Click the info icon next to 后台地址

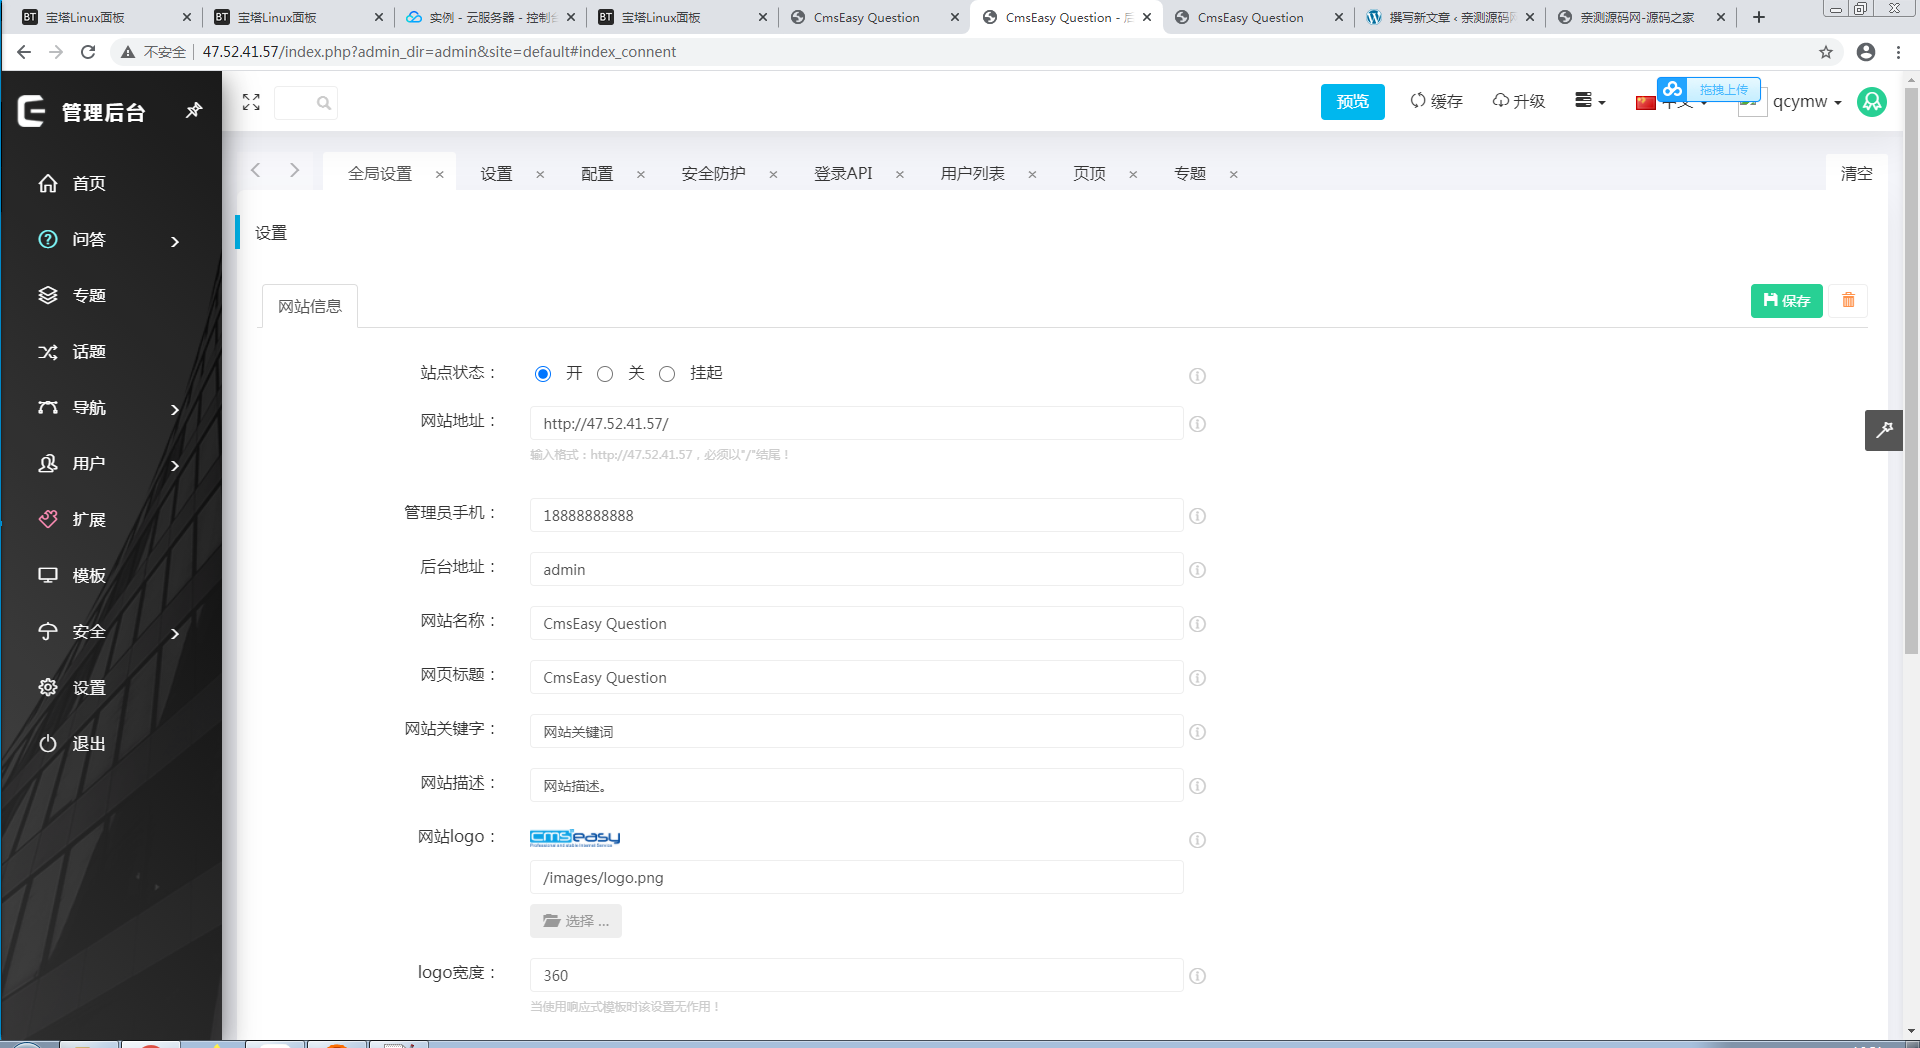point(1197,570)
